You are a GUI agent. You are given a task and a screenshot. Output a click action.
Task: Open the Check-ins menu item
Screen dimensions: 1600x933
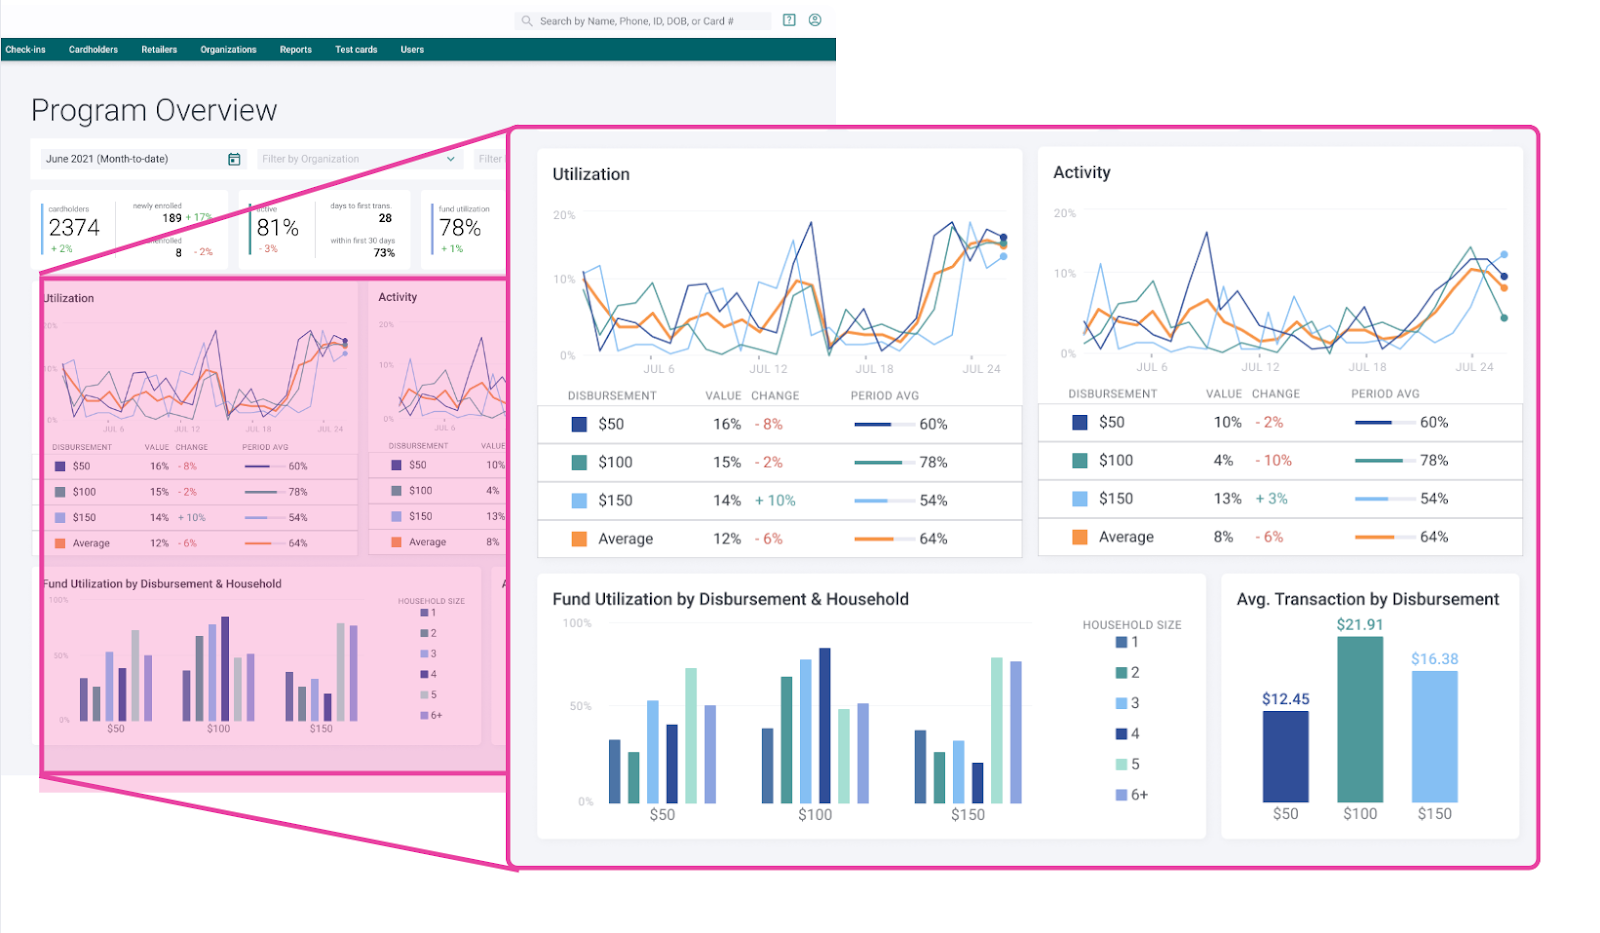coord(25,50)
